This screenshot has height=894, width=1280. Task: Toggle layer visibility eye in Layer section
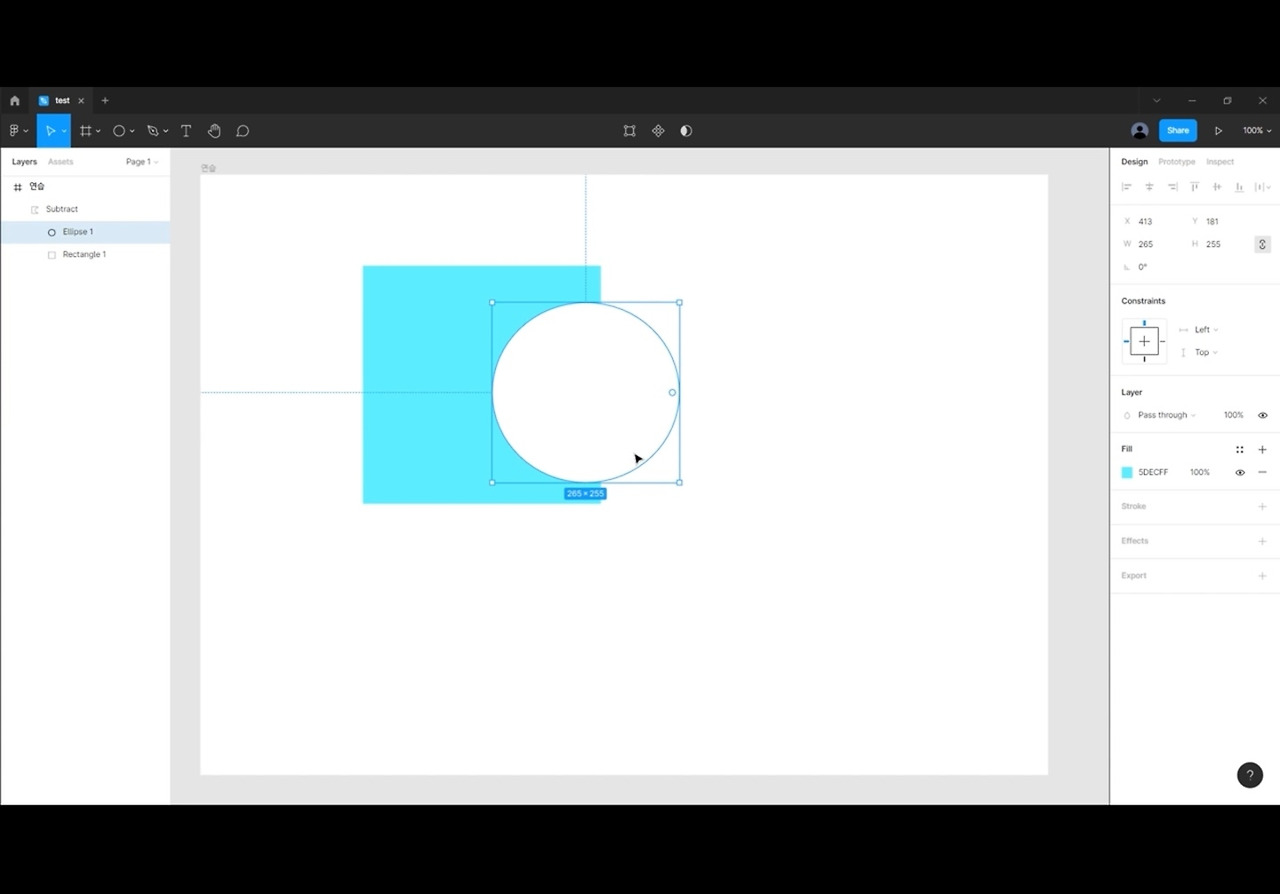tap(1262, 415)
